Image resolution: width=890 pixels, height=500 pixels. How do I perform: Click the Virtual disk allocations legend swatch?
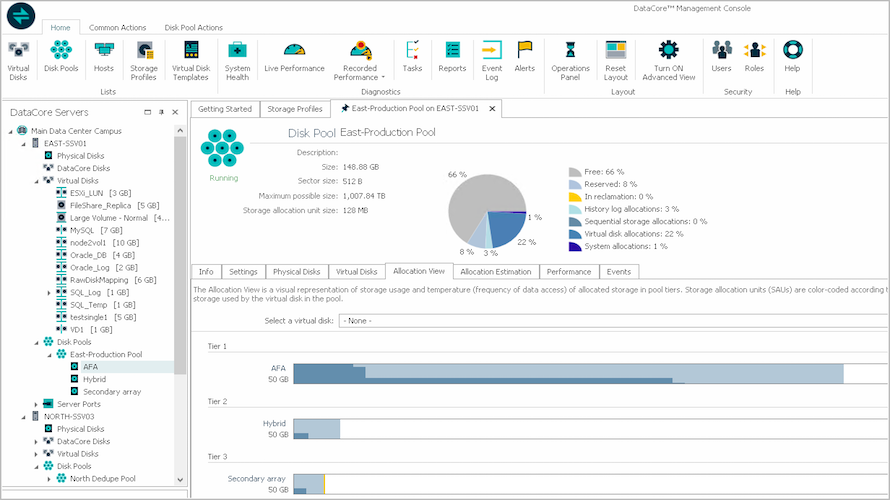click(x=574, y=234)
